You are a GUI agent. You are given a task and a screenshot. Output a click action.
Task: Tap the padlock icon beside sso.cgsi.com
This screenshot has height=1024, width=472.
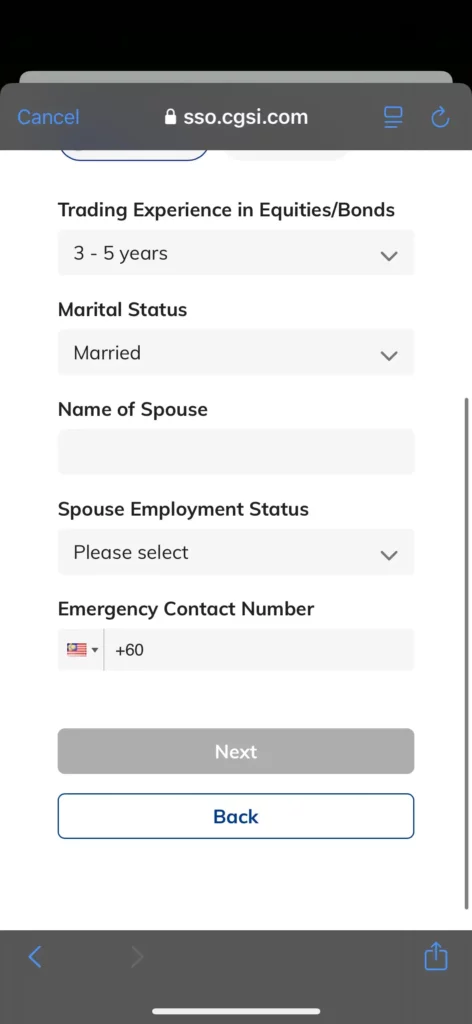[x=170, y=117]
